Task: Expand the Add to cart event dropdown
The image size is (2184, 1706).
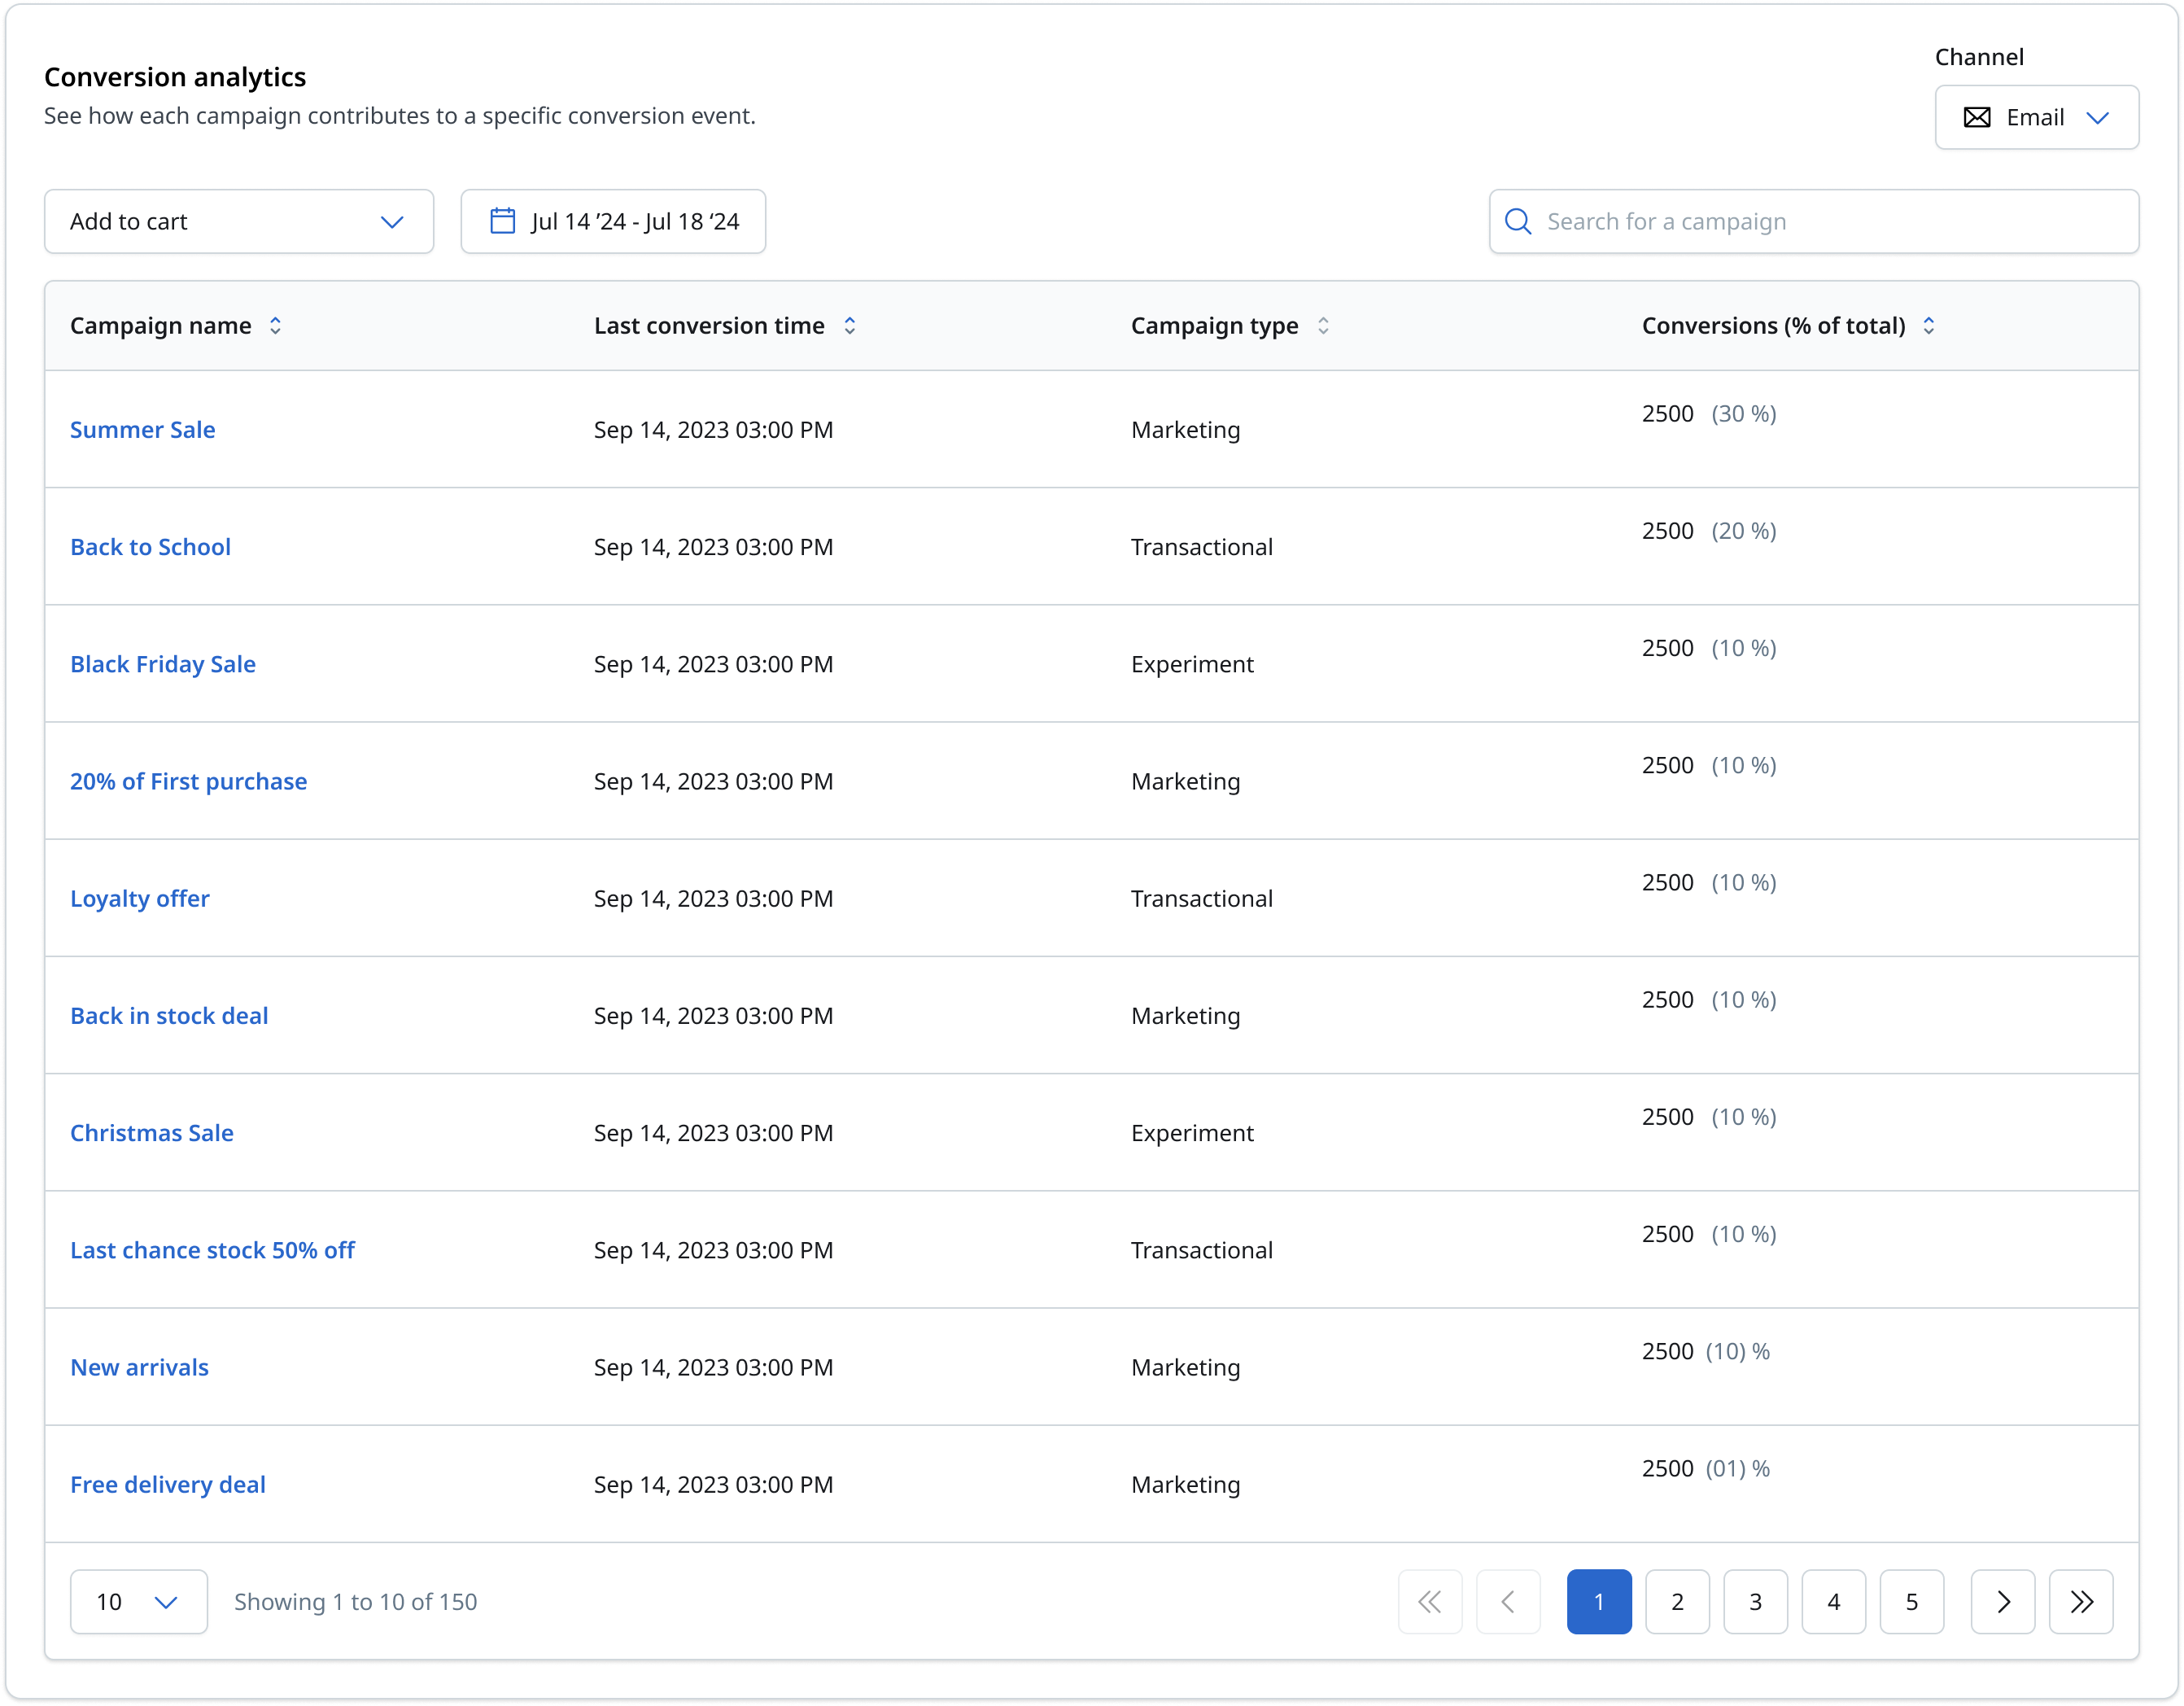Action: pyautogui.click(x=239, y=221)
